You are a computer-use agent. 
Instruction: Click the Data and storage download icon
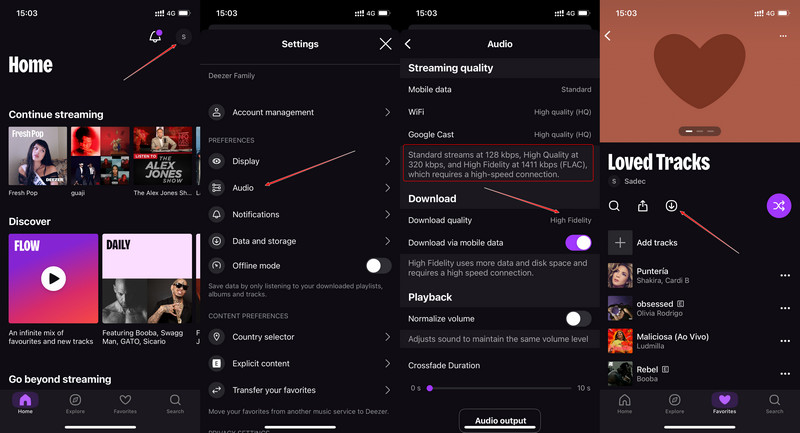(x=217, y=241)
